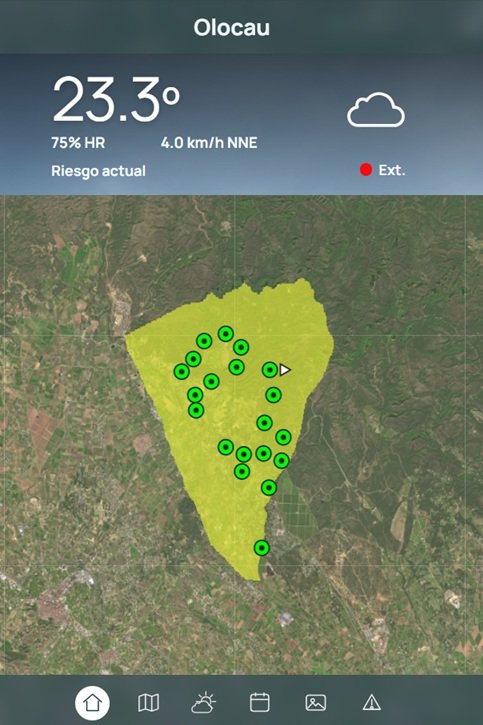The height and width of the screenshot is (725, 483).
Task: Click the white arrow marker on map
Action: click(285, 370)
